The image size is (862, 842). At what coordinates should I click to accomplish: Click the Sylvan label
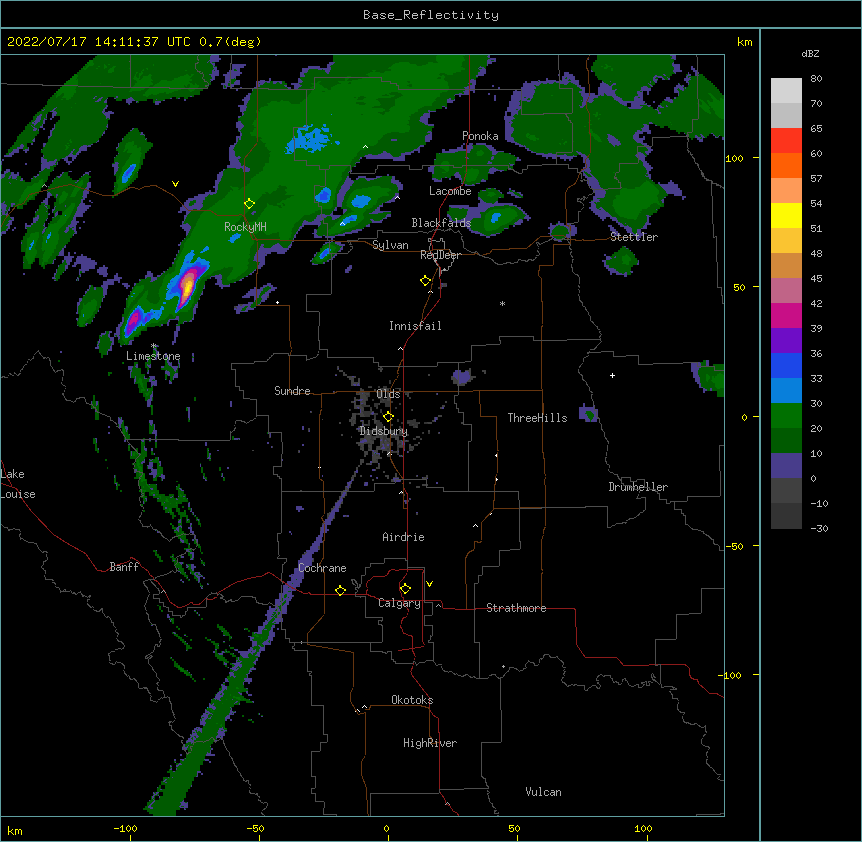click(x=390, y=245)
